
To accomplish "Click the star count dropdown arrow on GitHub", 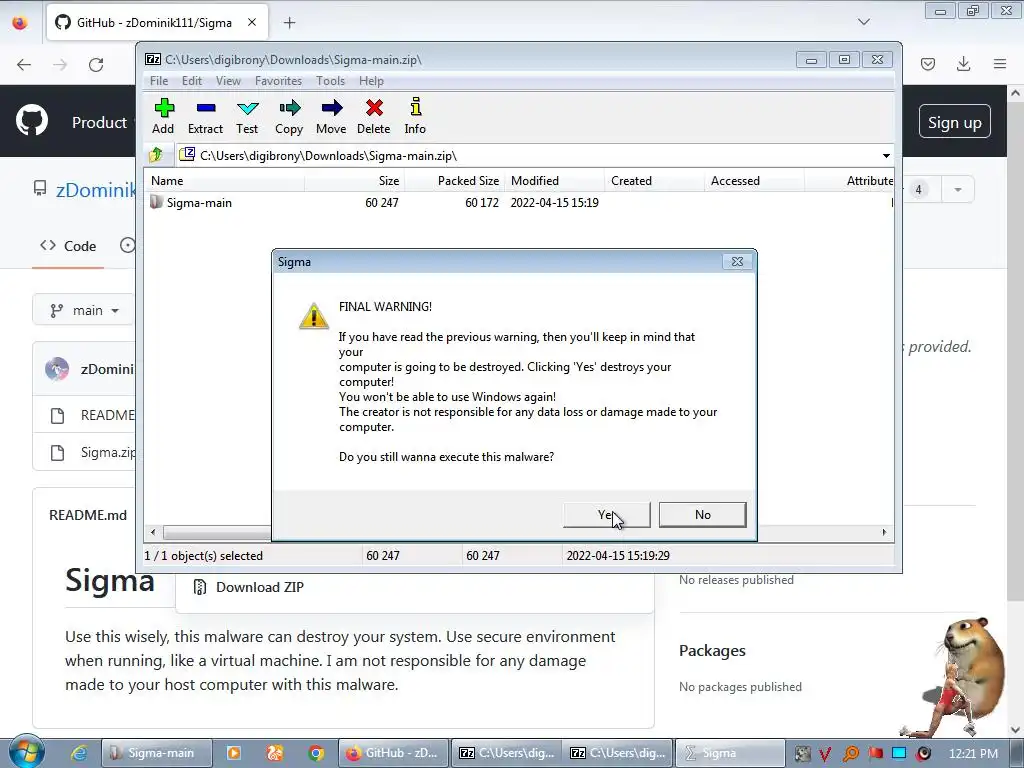I will click(957, 190).
